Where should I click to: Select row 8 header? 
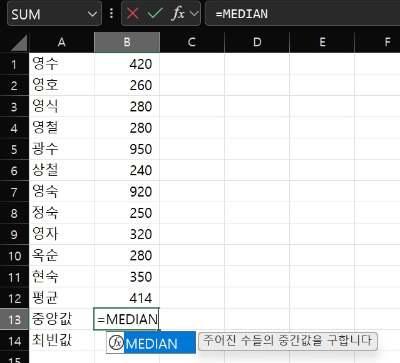point(14,213)
